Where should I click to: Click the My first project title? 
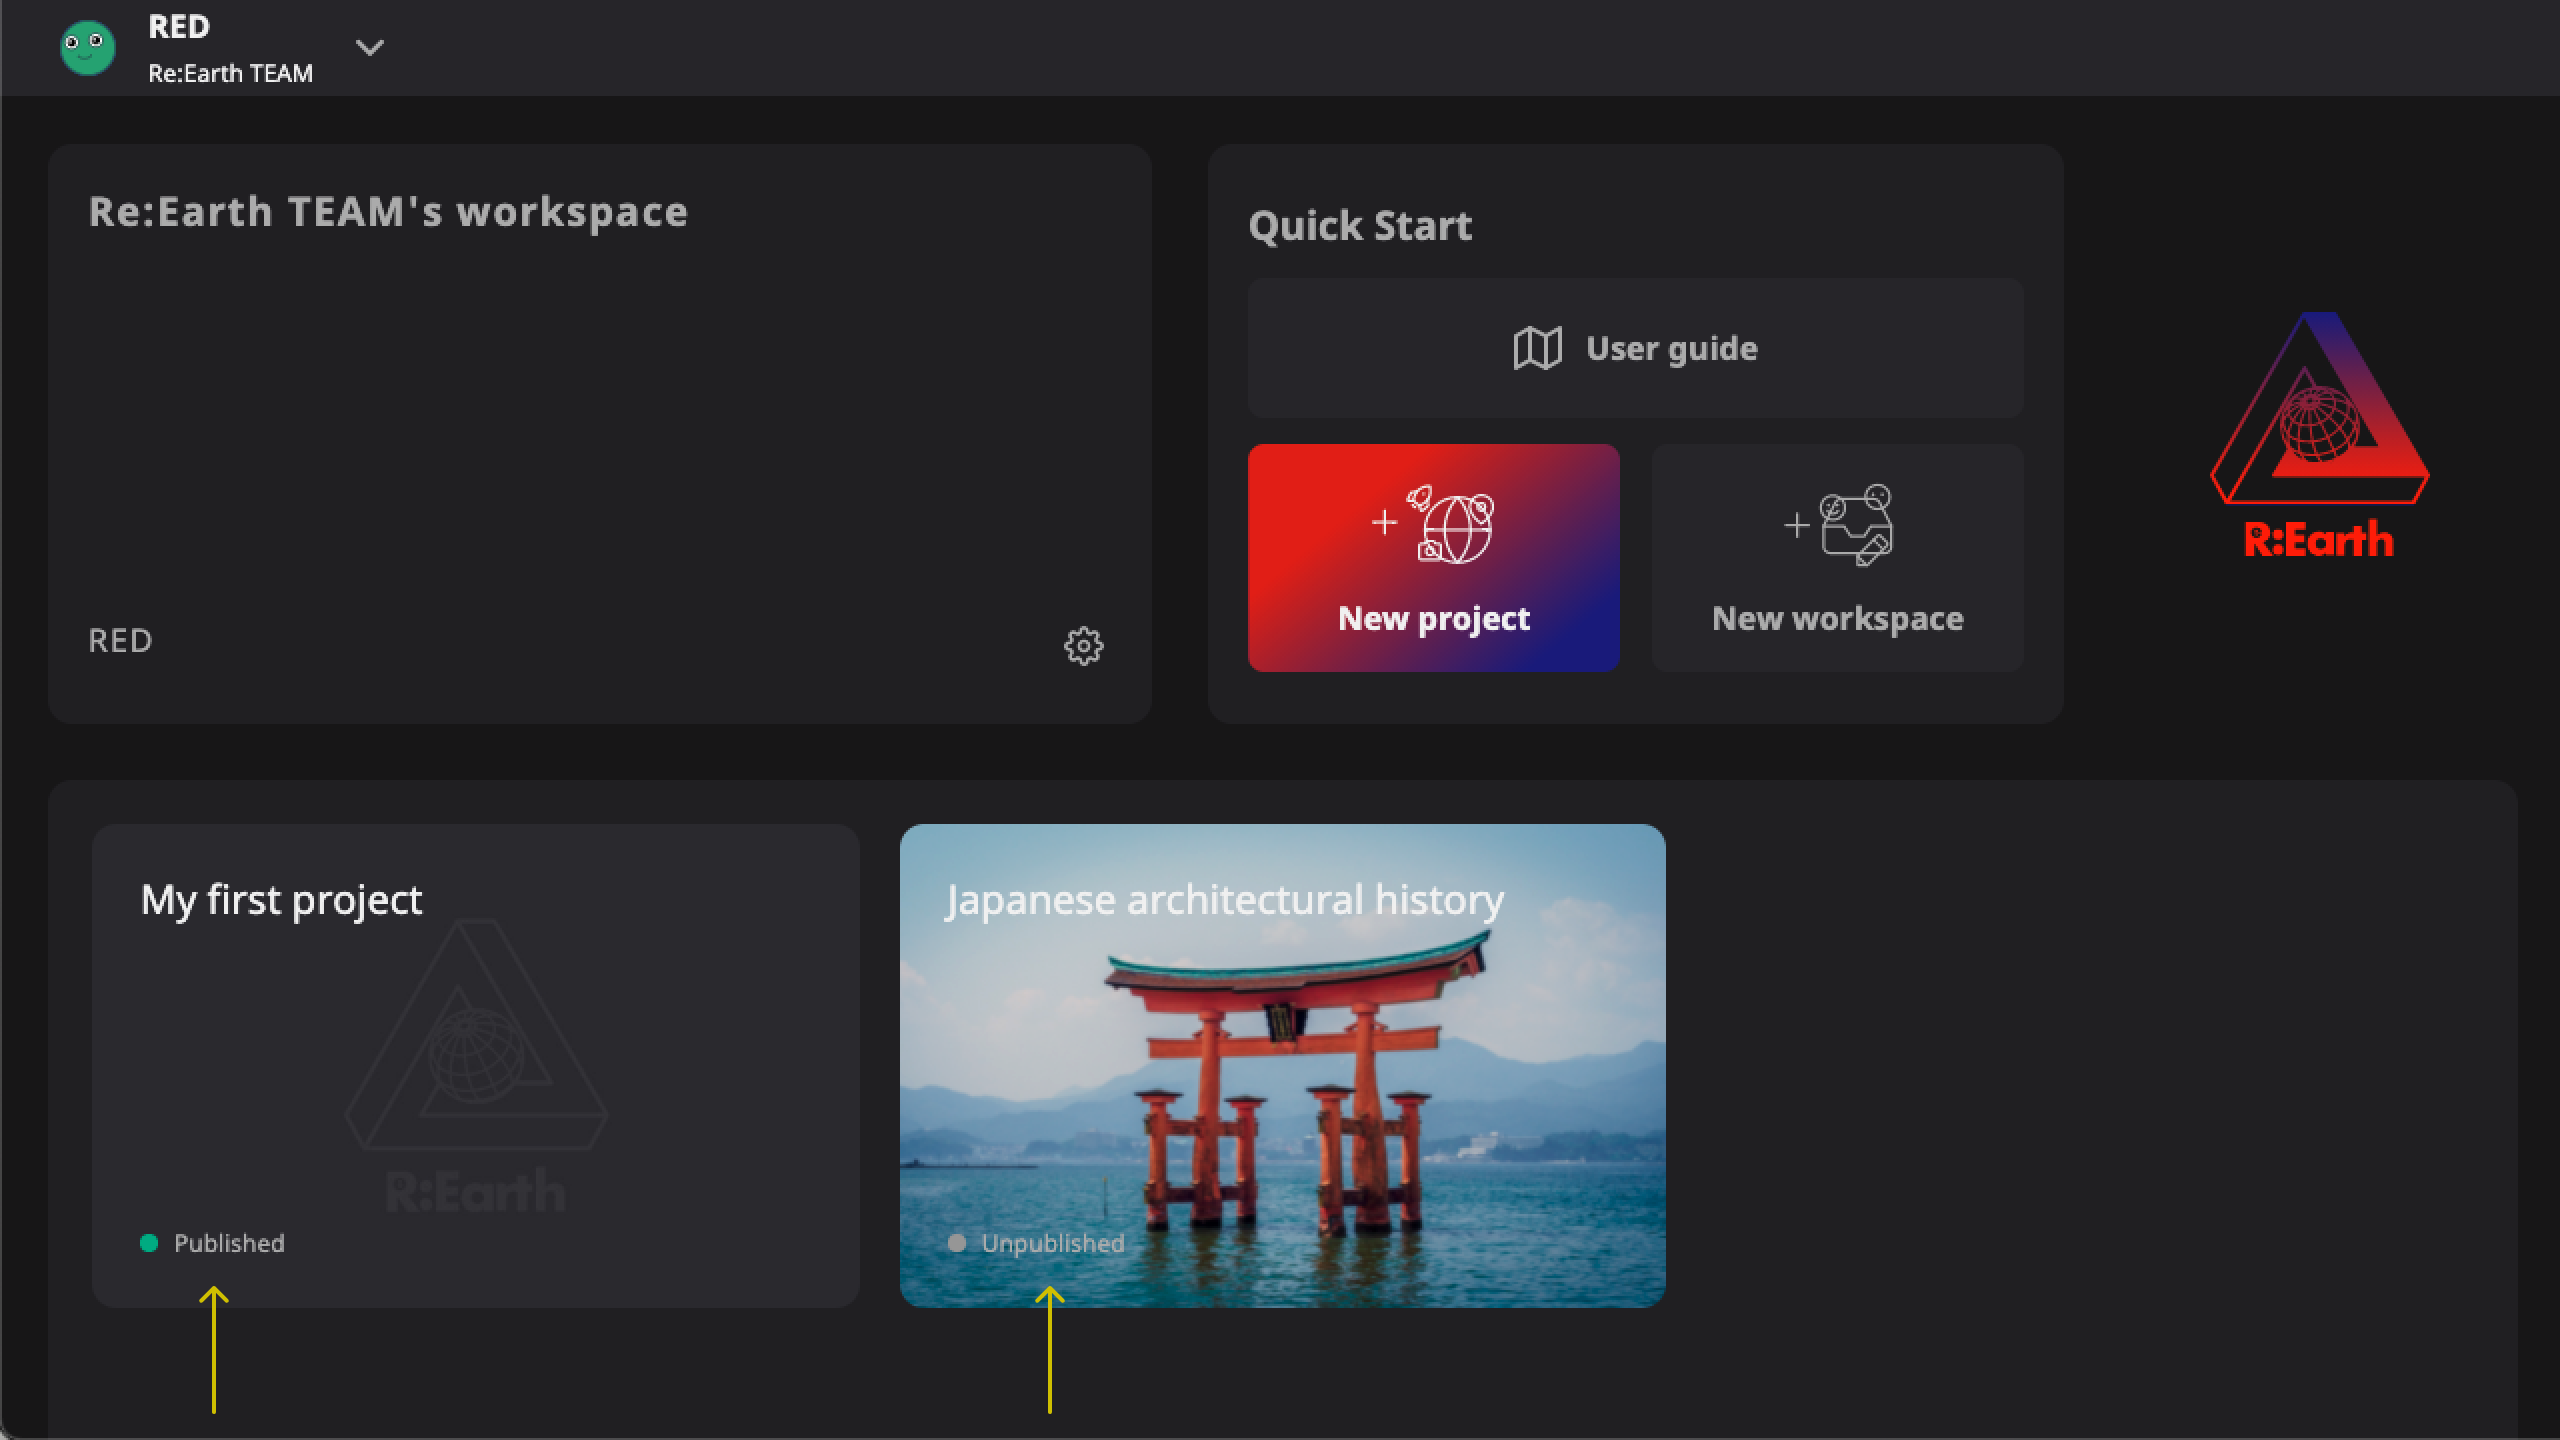tap(281, 900)
